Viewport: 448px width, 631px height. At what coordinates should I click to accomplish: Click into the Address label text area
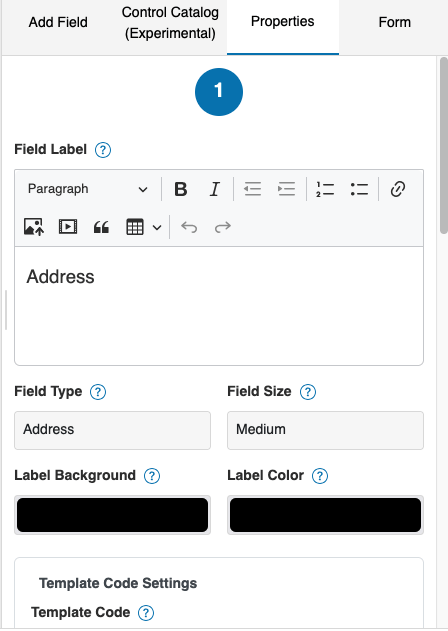click(x=219, y=306)
